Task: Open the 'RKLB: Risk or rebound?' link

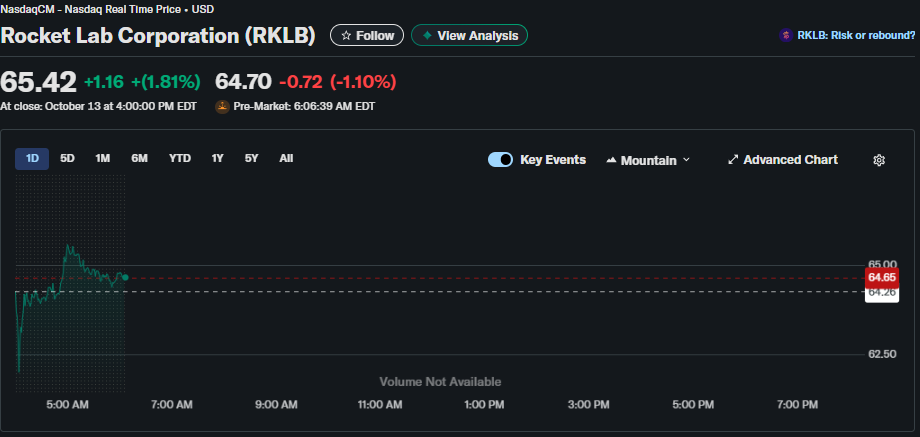Action: [x=855, y=35]
